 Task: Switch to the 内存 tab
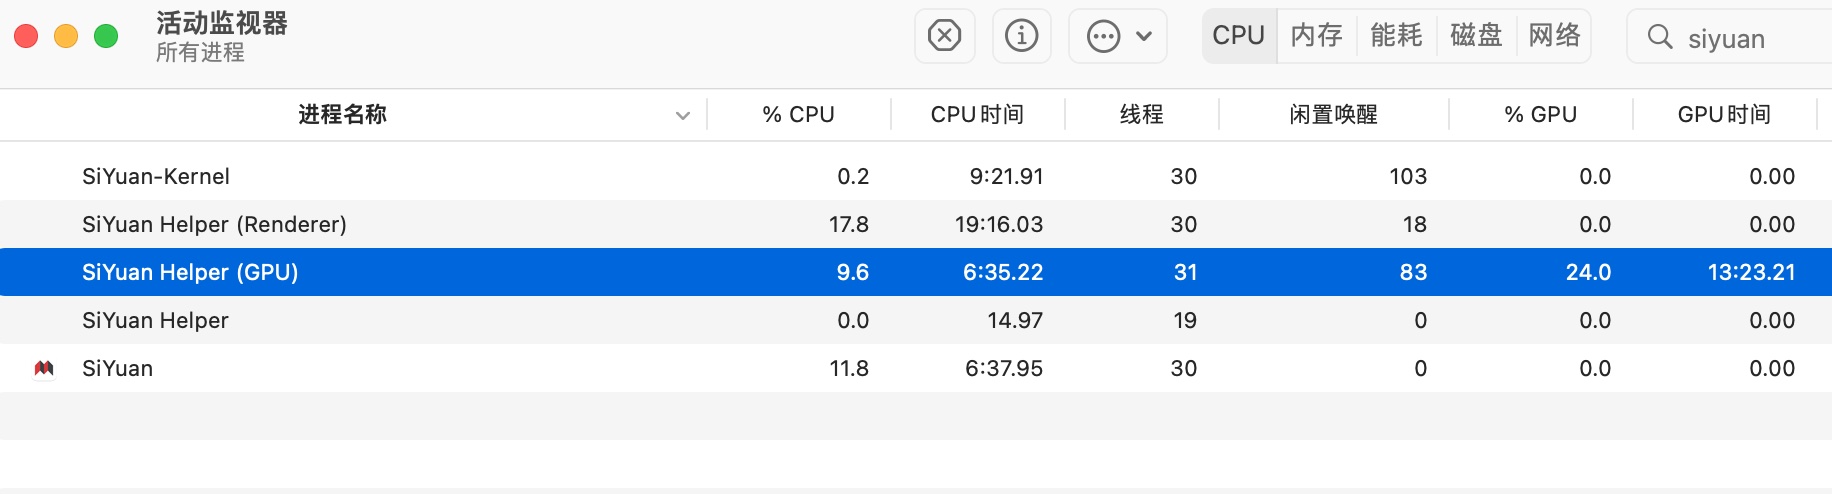[1316, 36]
